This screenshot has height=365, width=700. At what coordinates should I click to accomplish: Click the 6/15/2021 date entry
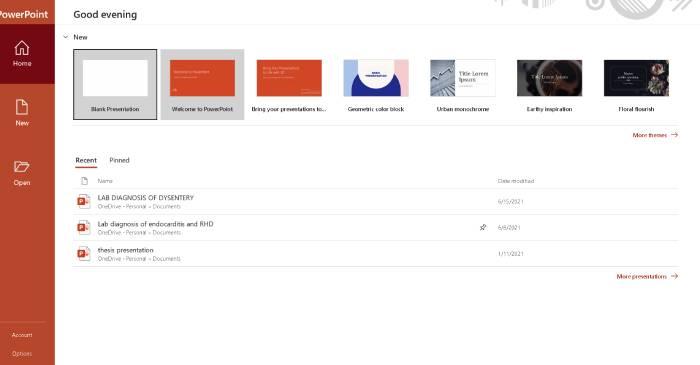(510, 202)
